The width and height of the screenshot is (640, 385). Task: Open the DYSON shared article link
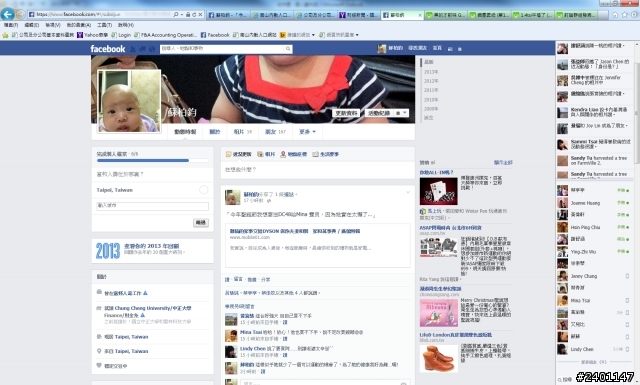(x=295, y=231)
